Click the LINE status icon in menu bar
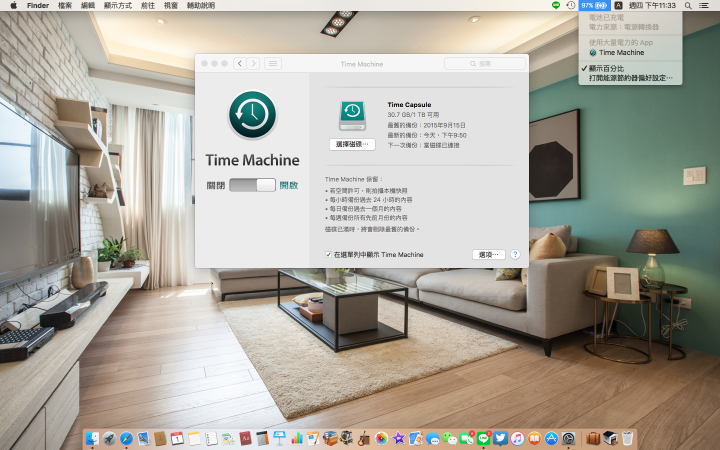 coord(556,6)
